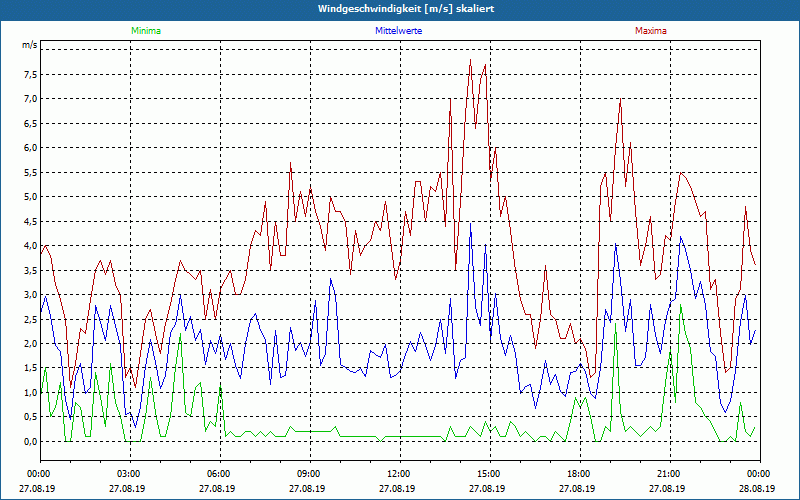Screen dimensions: 800x500
Task: Click the 3,5 y-axis value
Action: tap(30, 270)
